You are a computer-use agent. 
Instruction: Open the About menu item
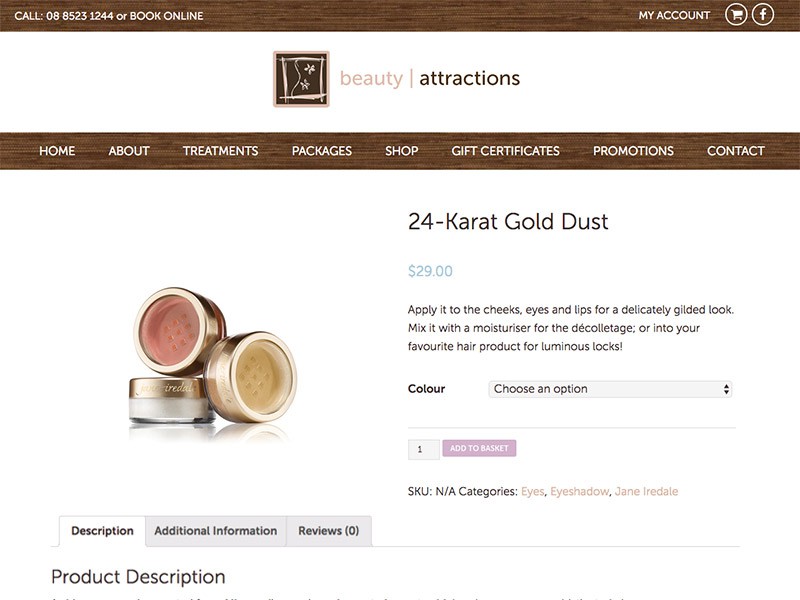[129, 151]
